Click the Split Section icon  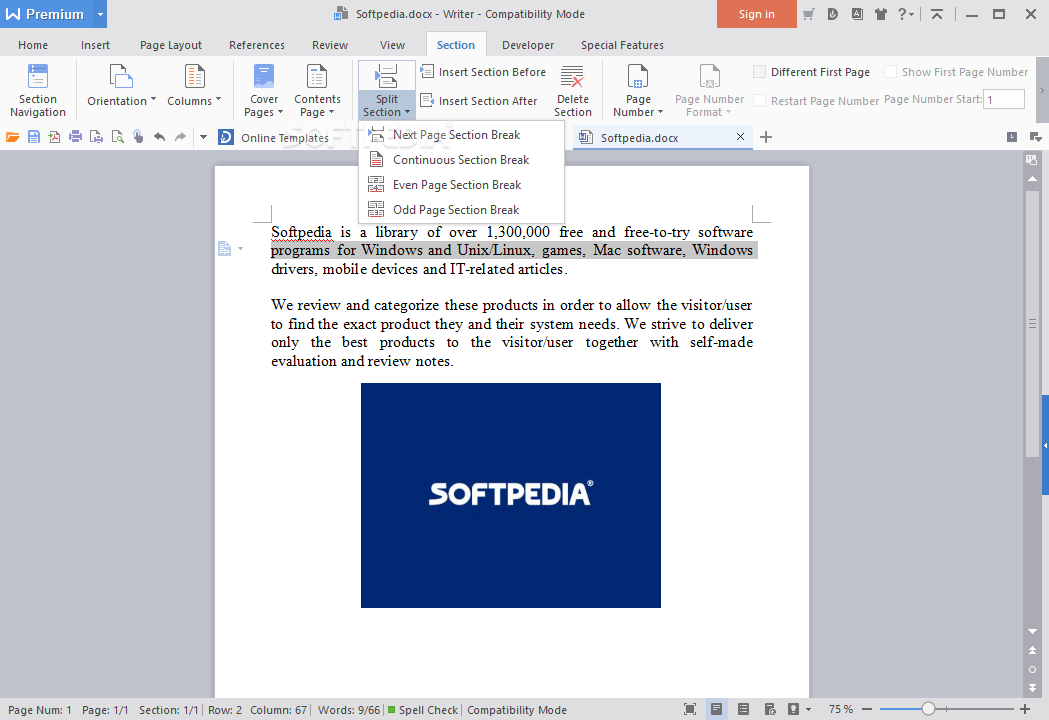[386, 77]
